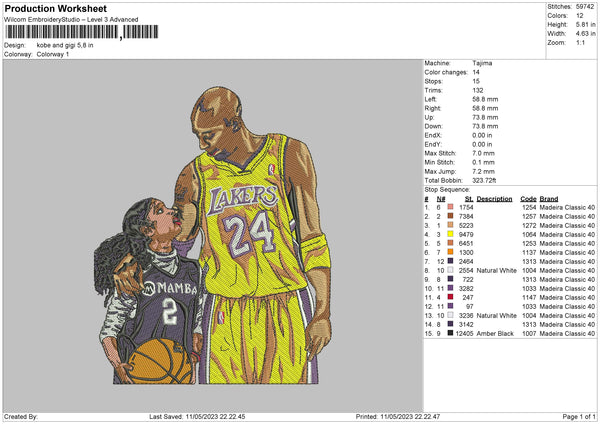
Task: Click the color swatch in stop sequence row 1
Action: 450,207
